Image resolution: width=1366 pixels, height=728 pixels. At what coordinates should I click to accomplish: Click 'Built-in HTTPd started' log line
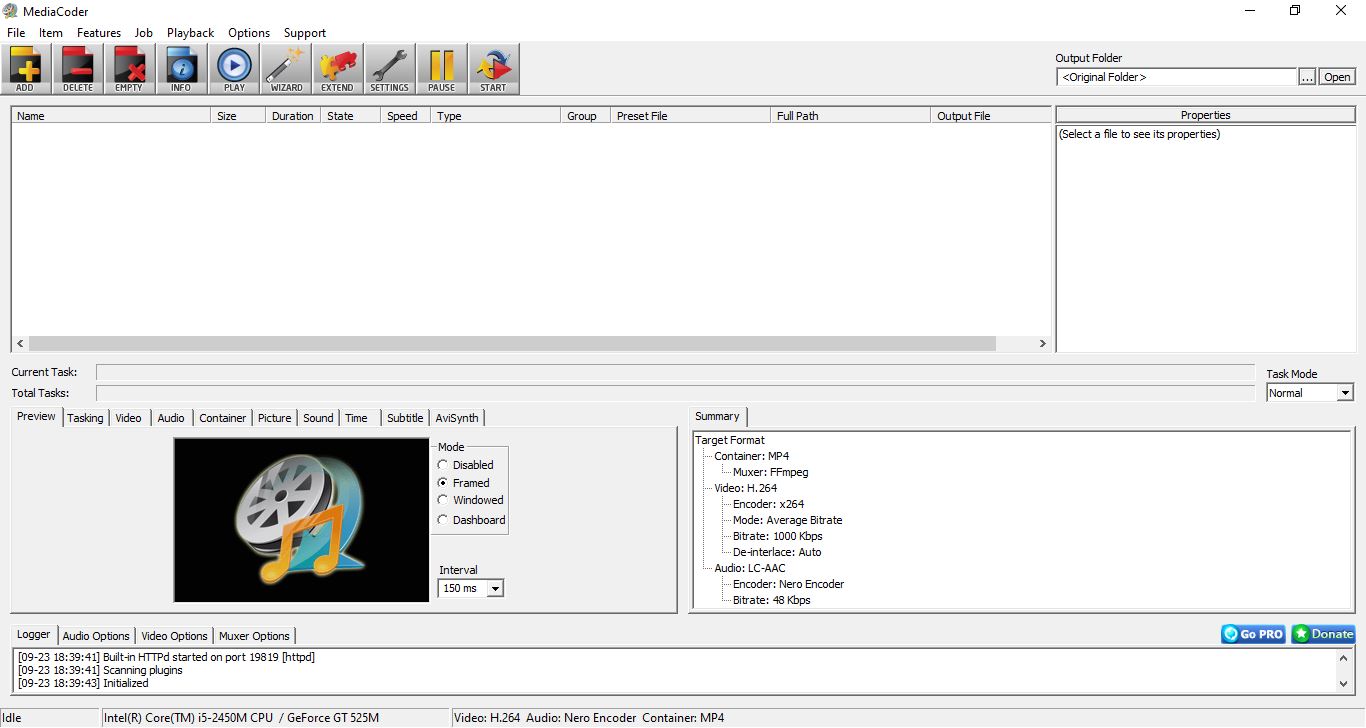[166, 657]
